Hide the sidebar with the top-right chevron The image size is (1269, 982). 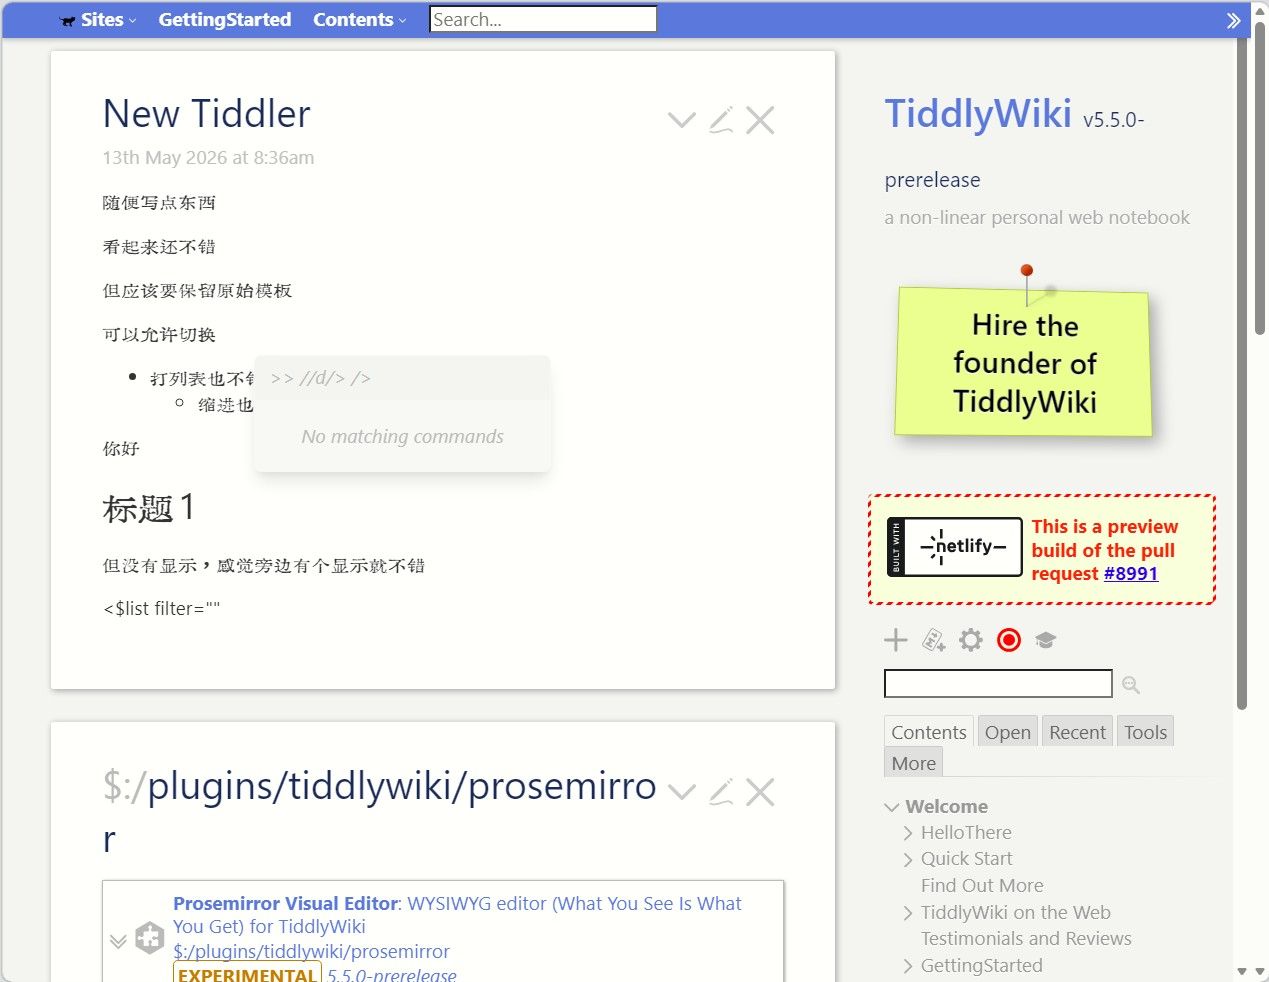1233,20
